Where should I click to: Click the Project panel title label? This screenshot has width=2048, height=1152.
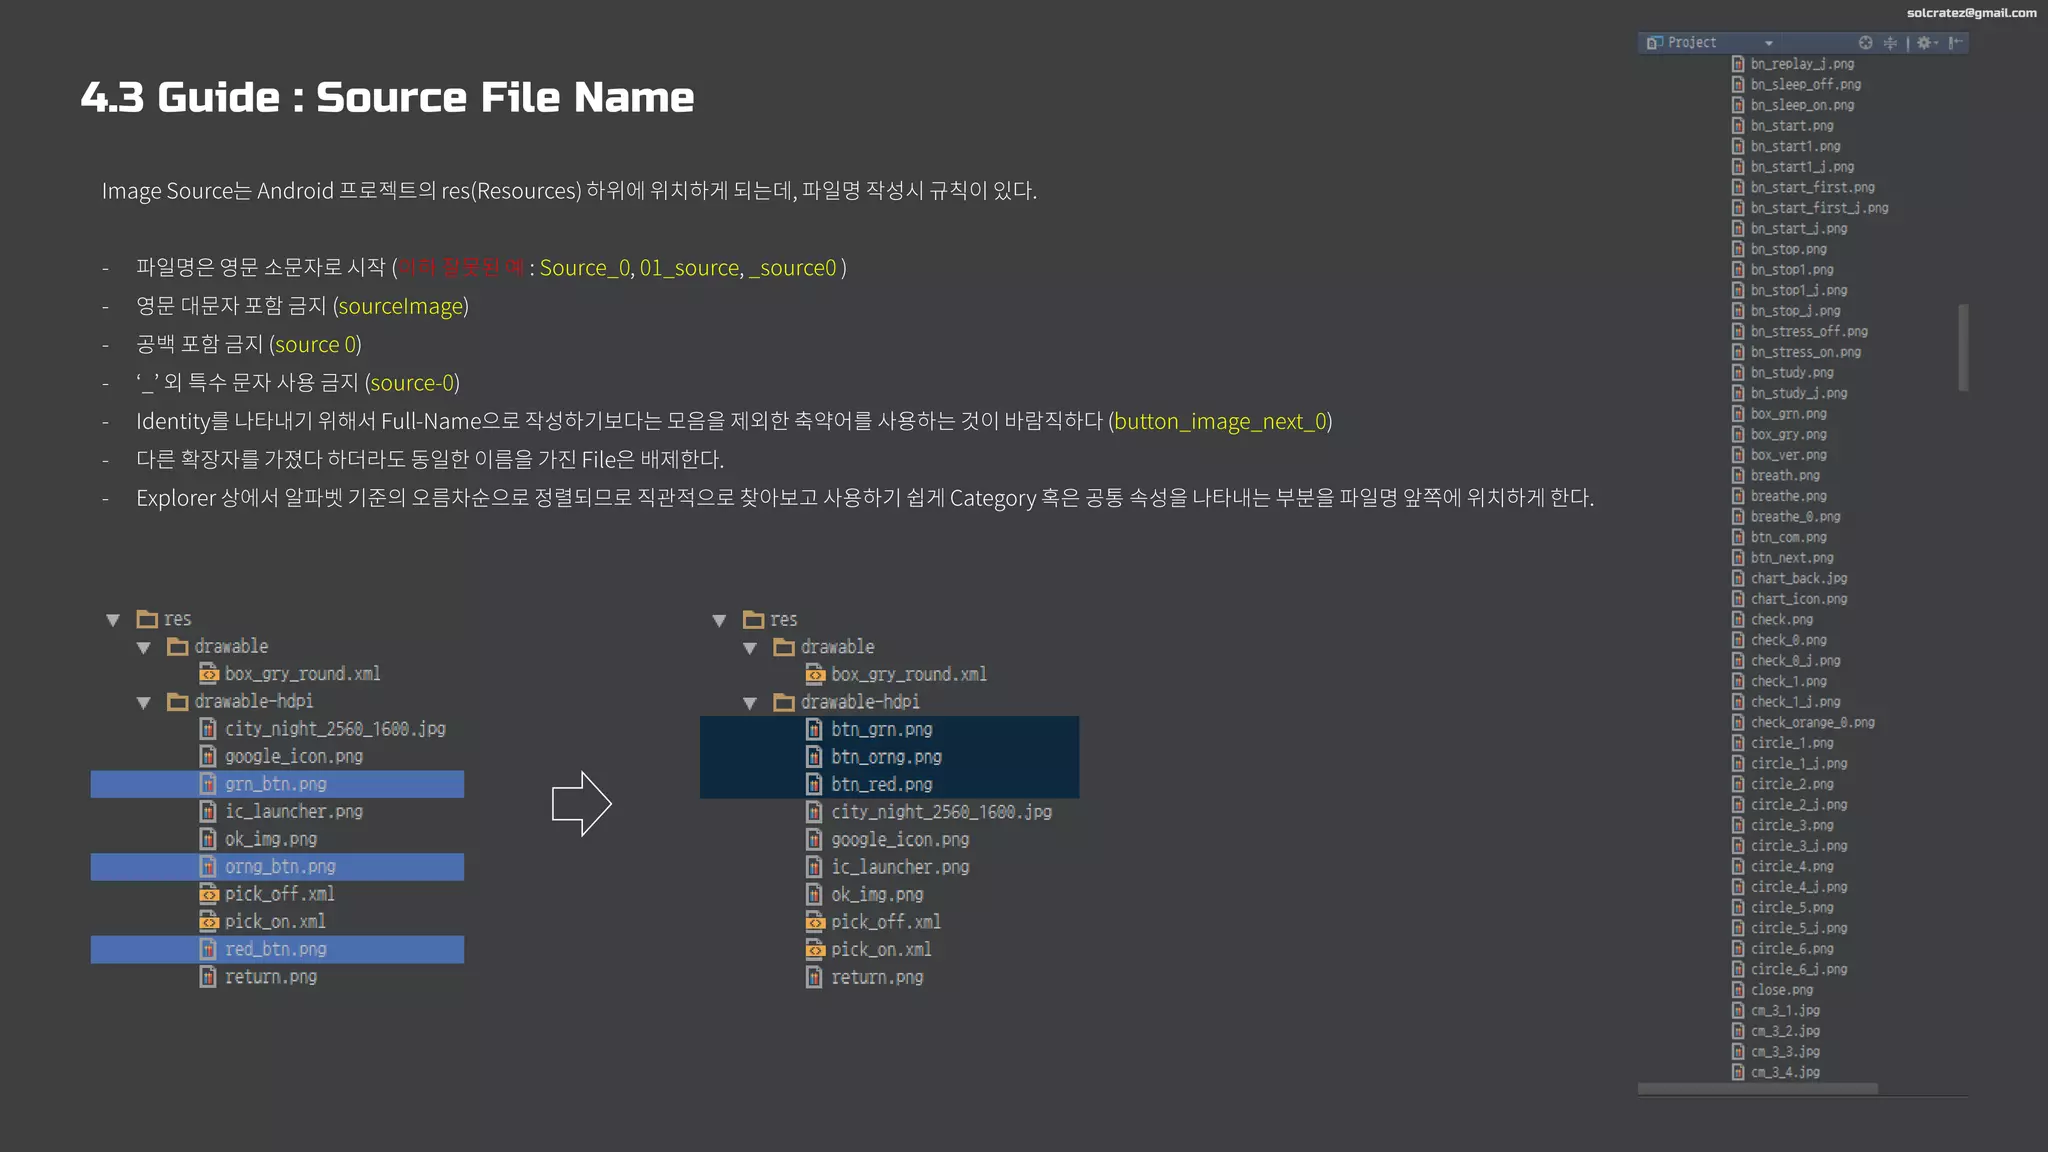coord(1692,43)
